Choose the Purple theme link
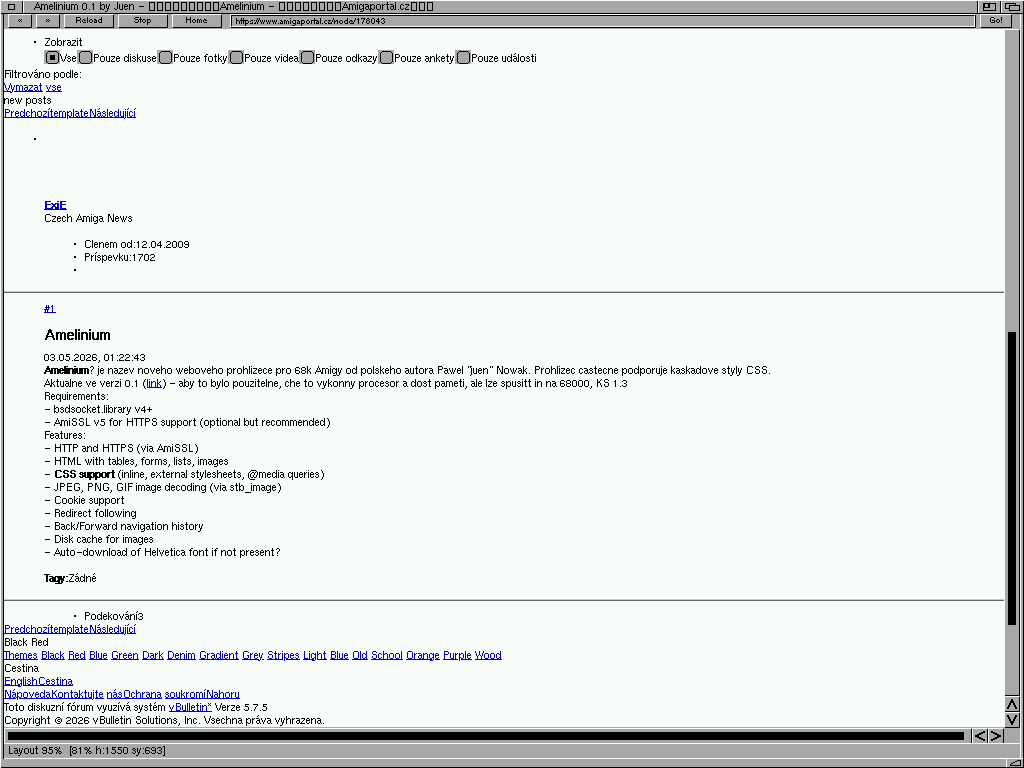This screenshot has height=768, width=1024. (457, 655)
